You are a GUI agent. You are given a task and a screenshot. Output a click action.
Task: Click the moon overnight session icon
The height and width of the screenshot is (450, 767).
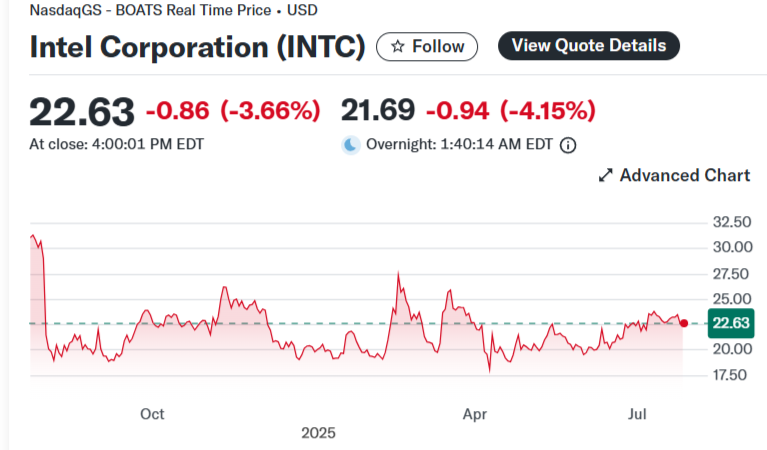click(350, 145)
